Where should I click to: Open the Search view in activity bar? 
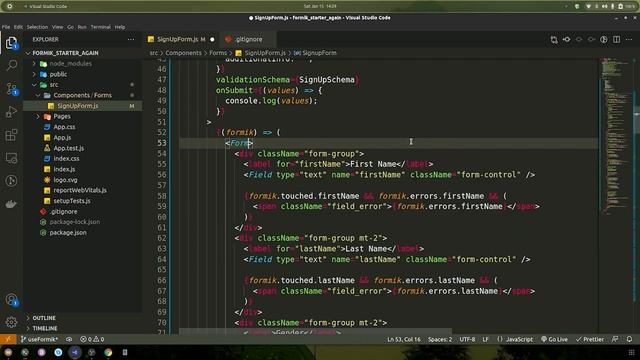coord(11,65)
